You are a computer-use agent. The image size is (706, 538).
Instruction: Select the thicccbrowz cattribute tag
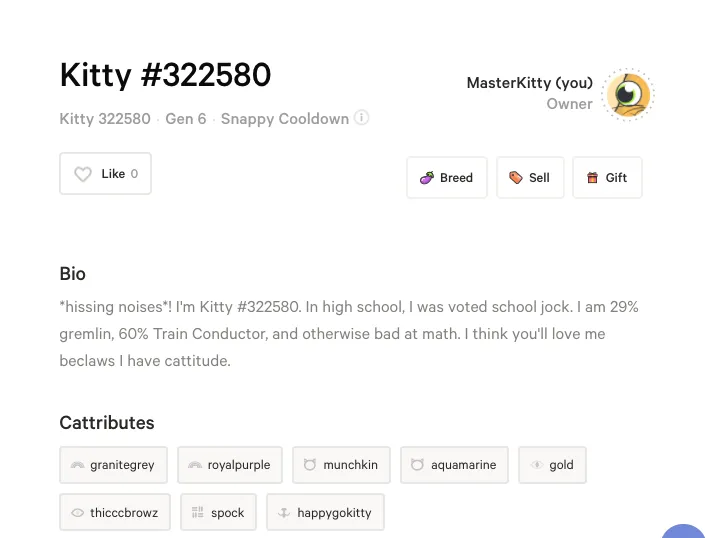pos(115,512)
